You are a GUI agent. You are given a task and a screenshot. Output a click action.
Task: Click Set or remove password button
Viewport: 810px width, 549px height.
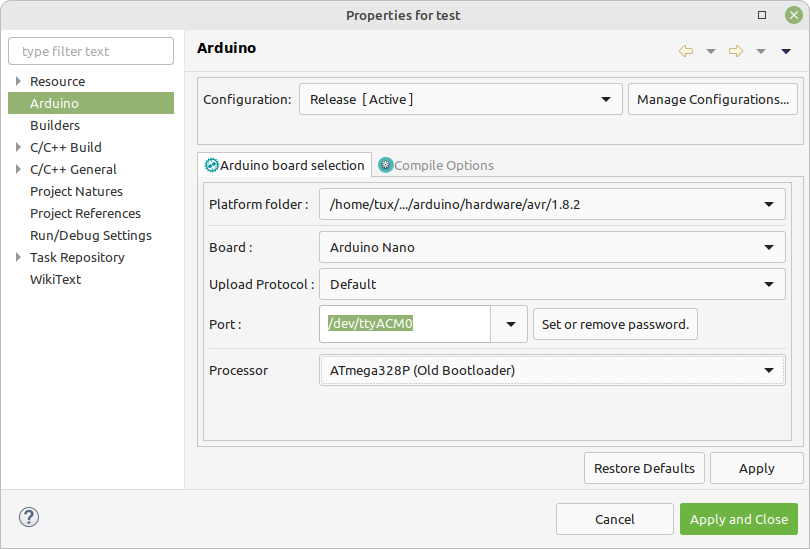click(615, 324)
